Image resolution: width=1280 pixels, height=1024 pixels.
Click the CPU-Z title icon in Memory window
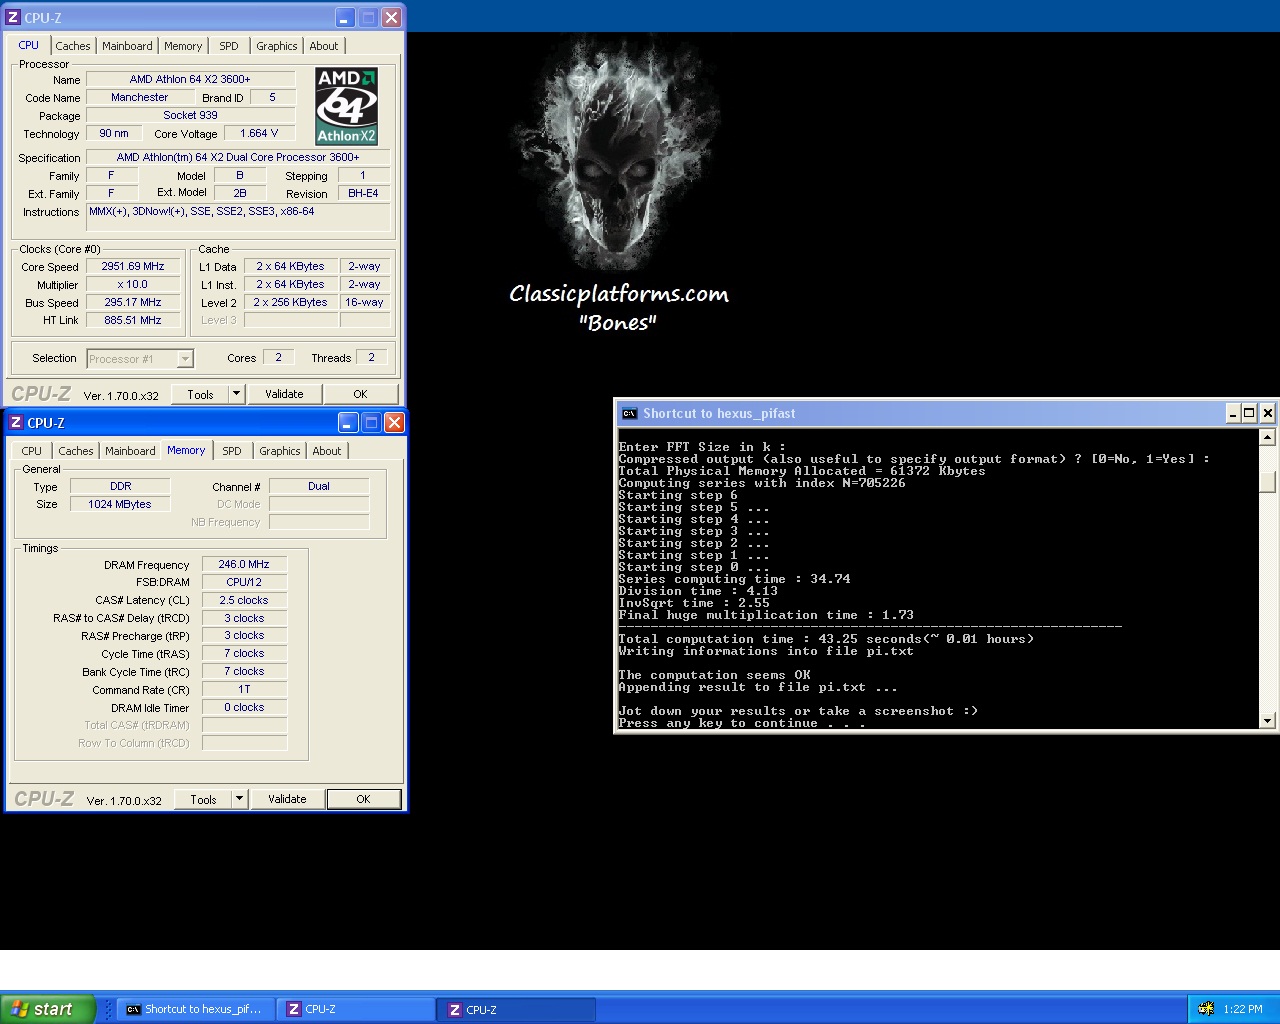(15, 423)
